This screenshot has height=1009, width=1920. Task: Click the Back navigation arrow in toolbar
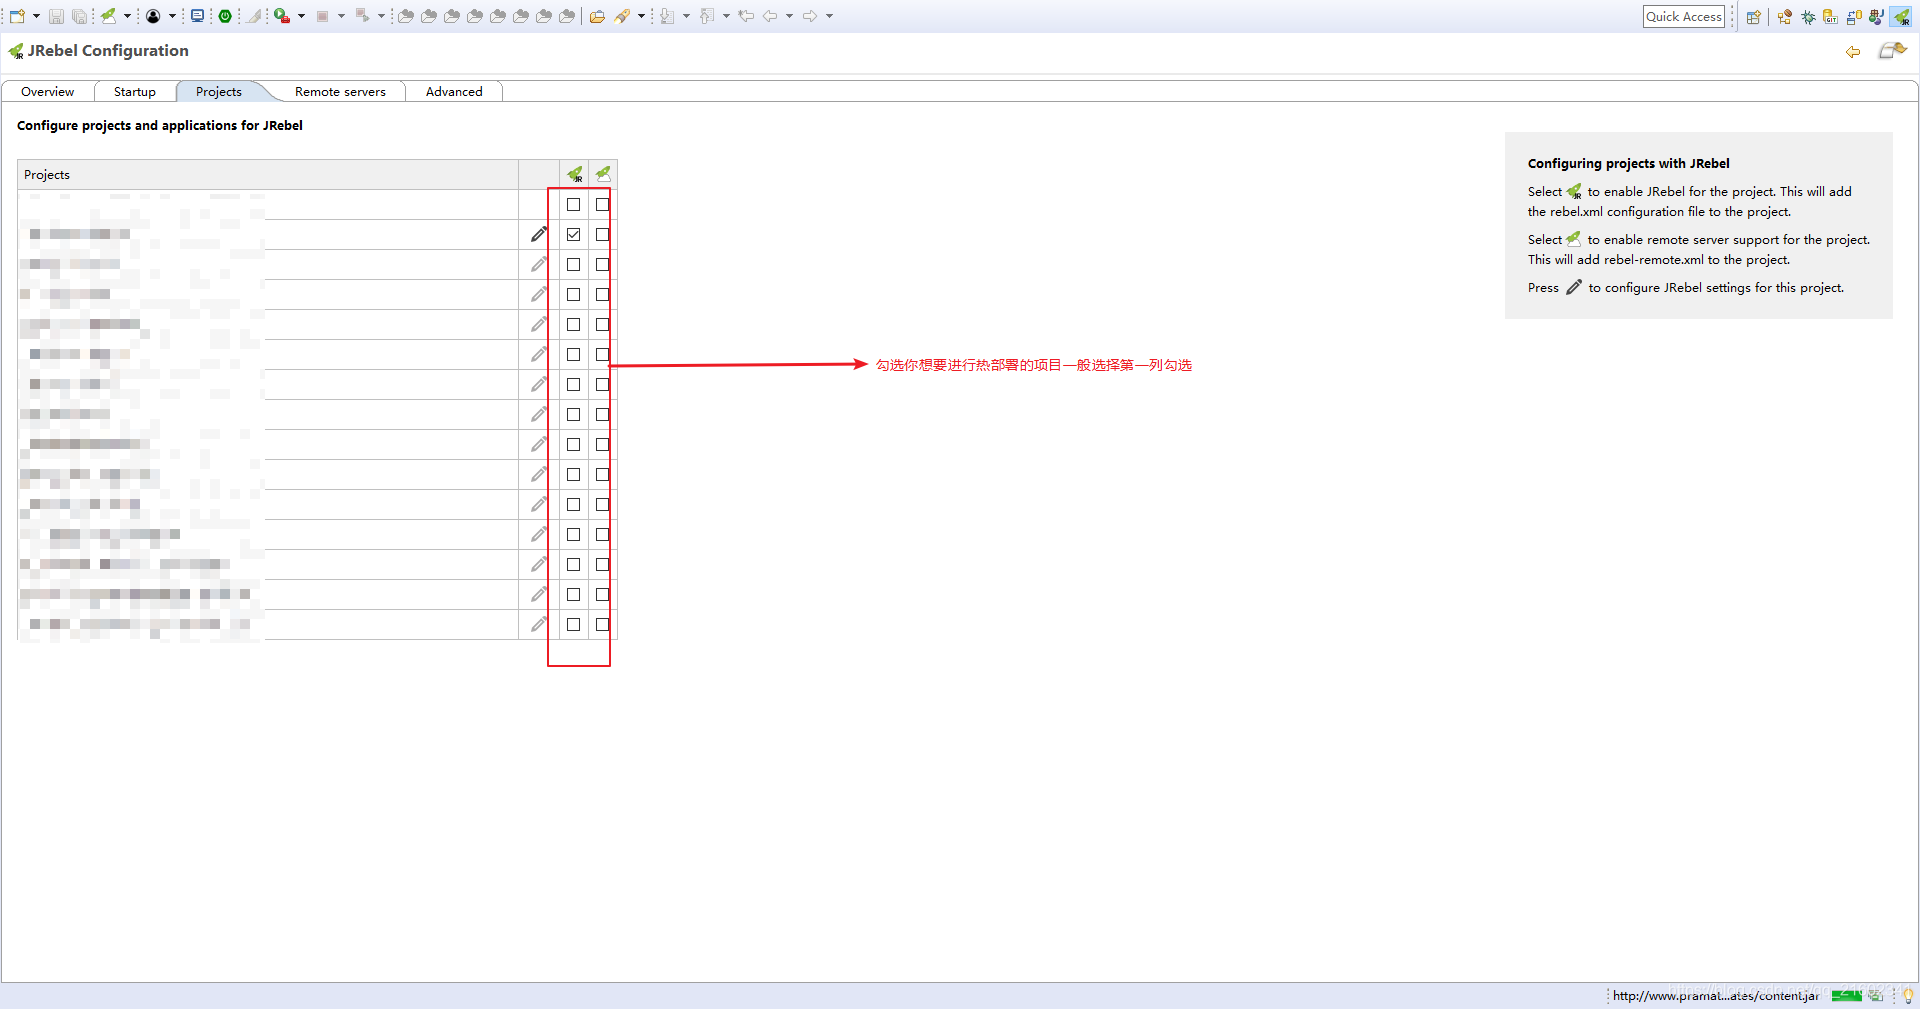(x=770, y=16)
